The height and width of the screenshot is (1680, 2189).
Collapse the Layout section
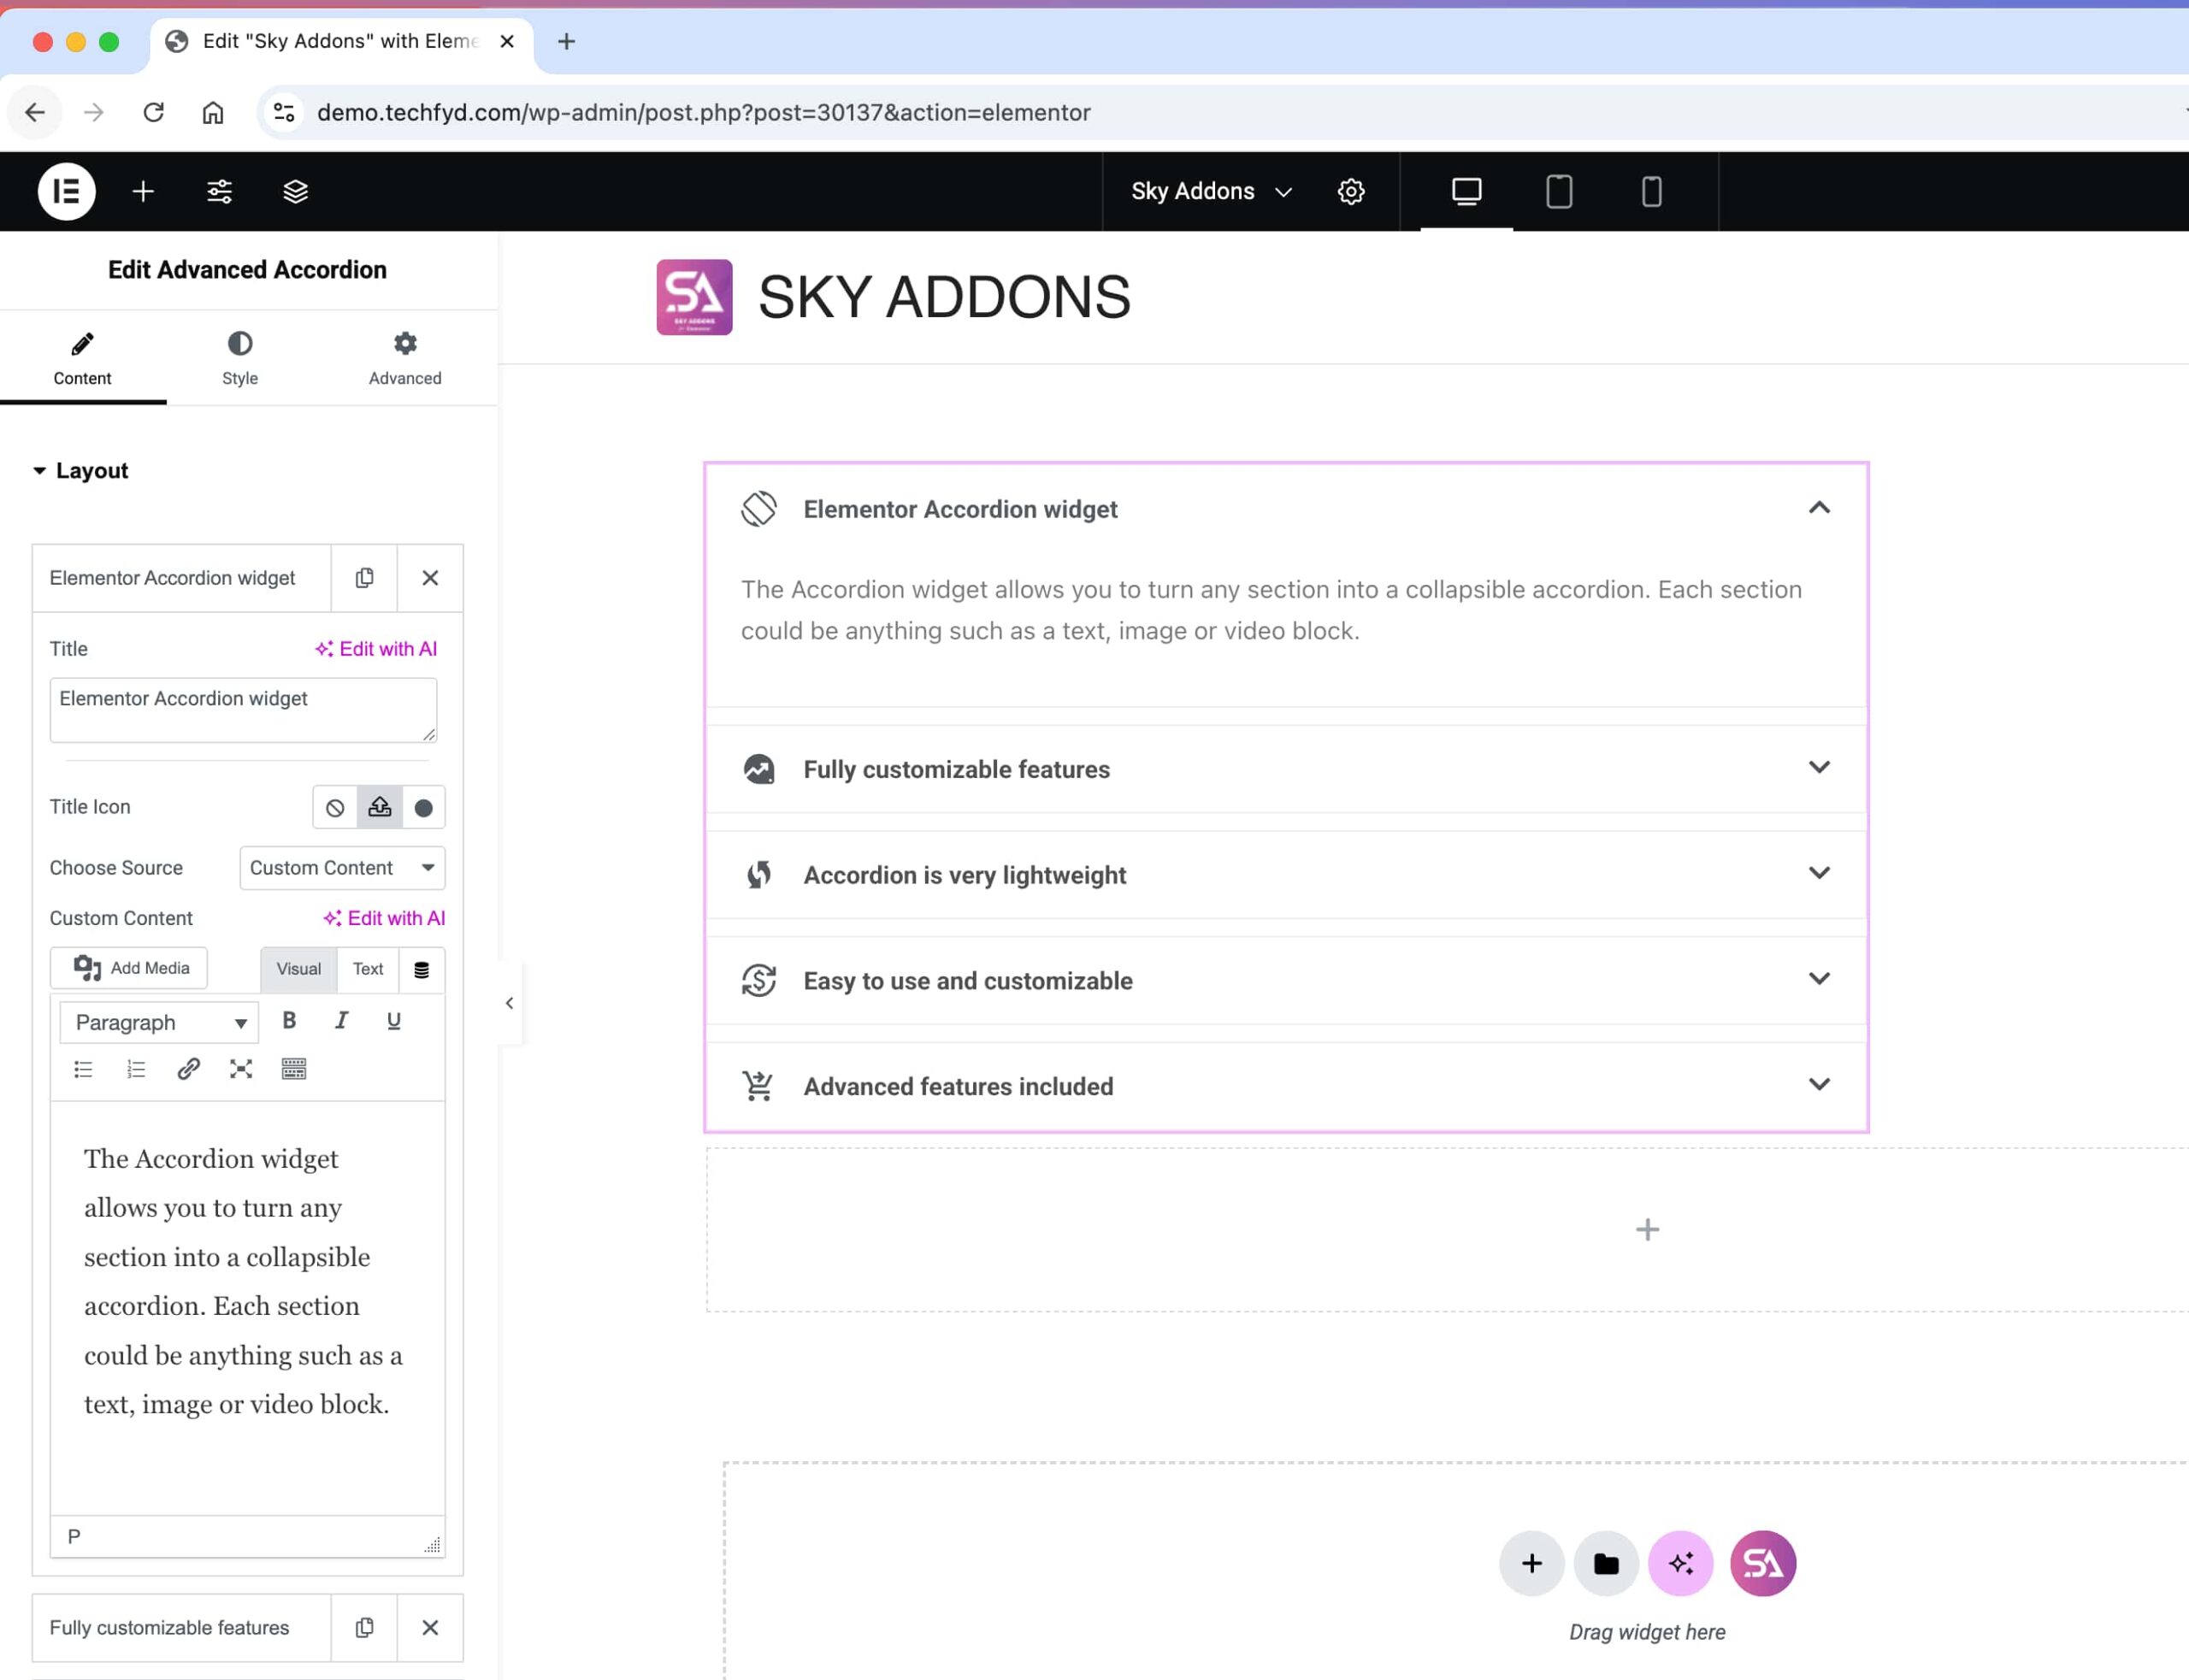point(81,470)
